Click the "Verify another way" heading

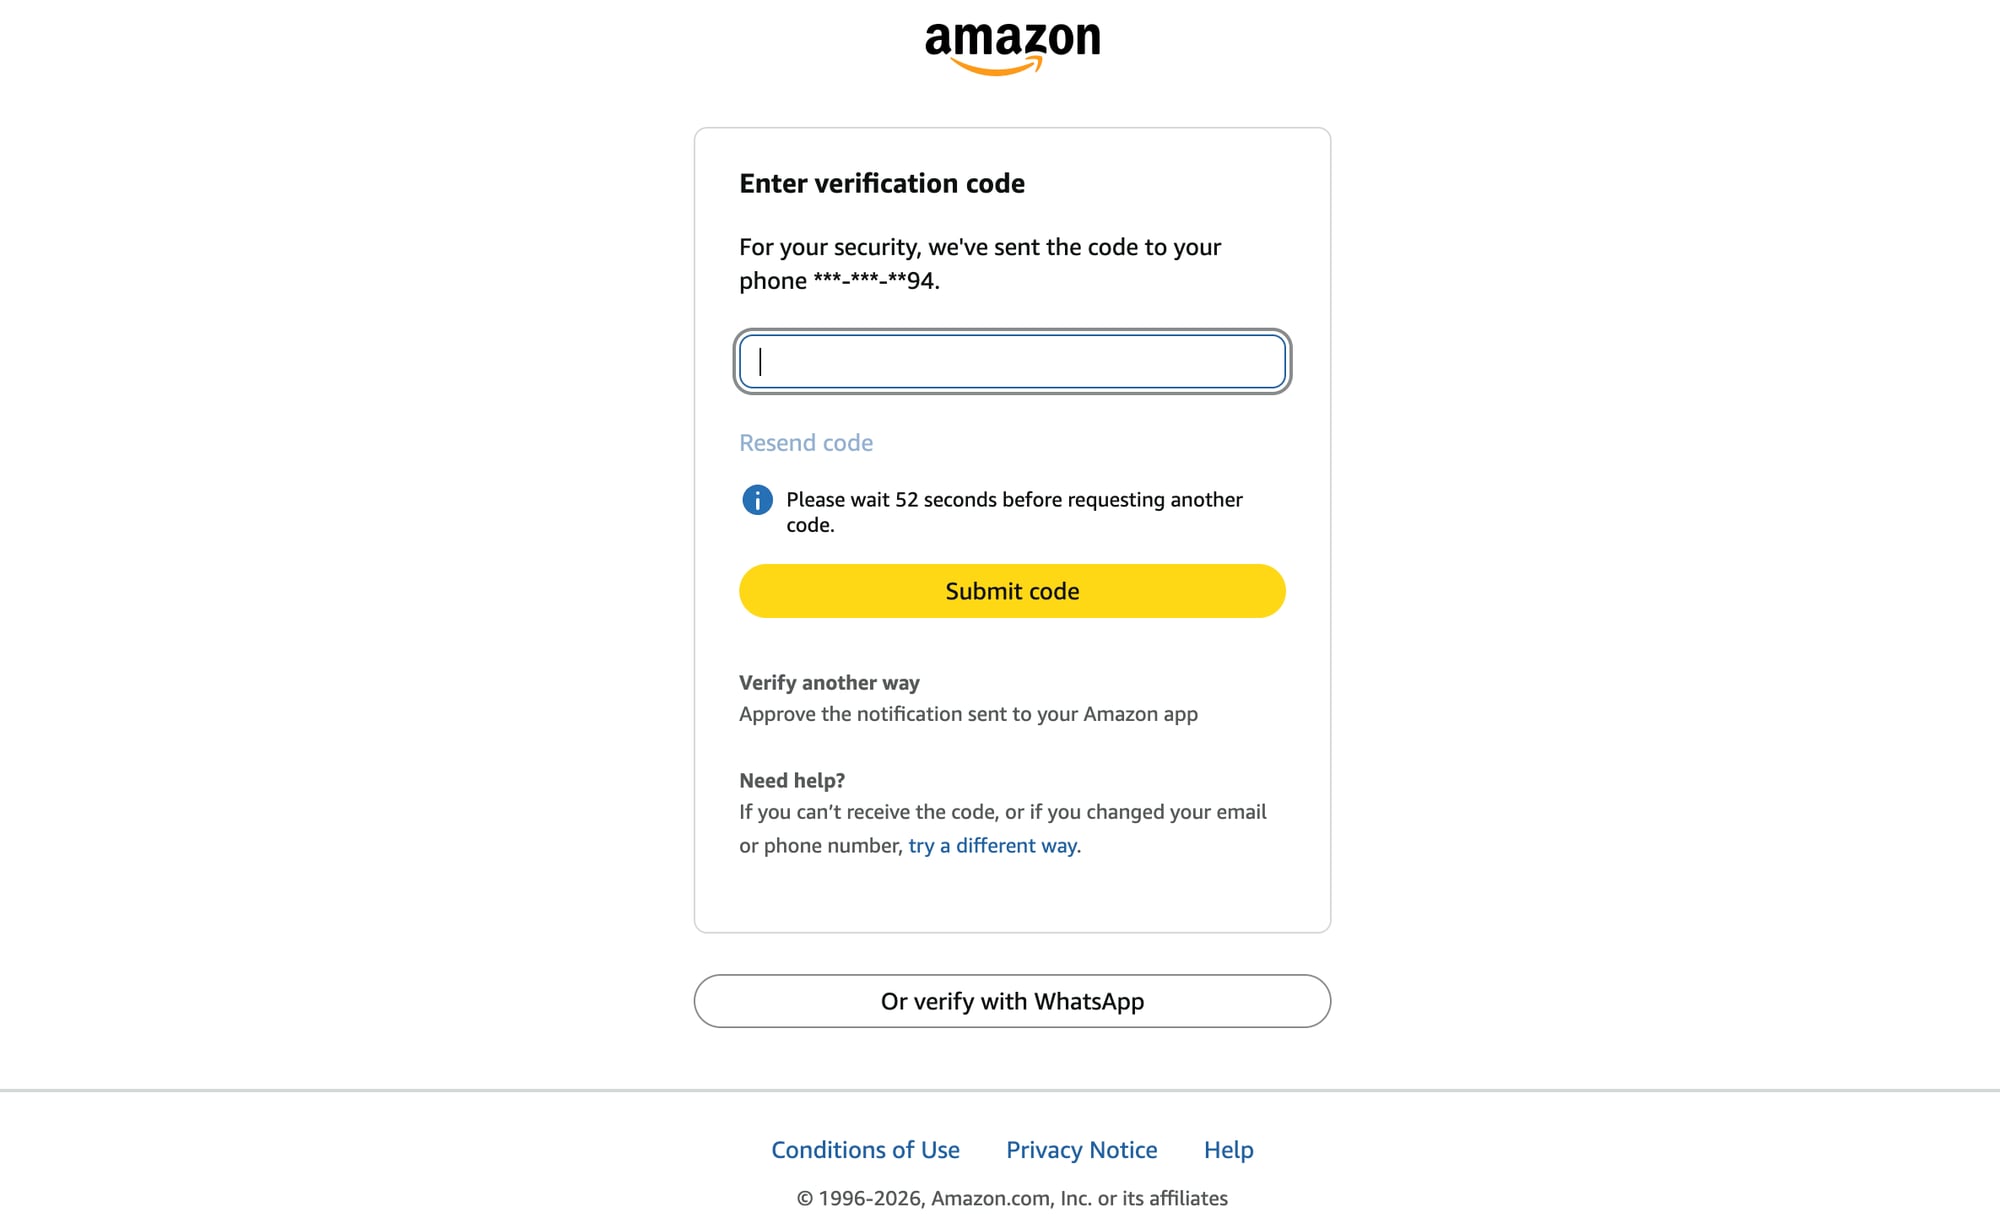click(829, 683)
